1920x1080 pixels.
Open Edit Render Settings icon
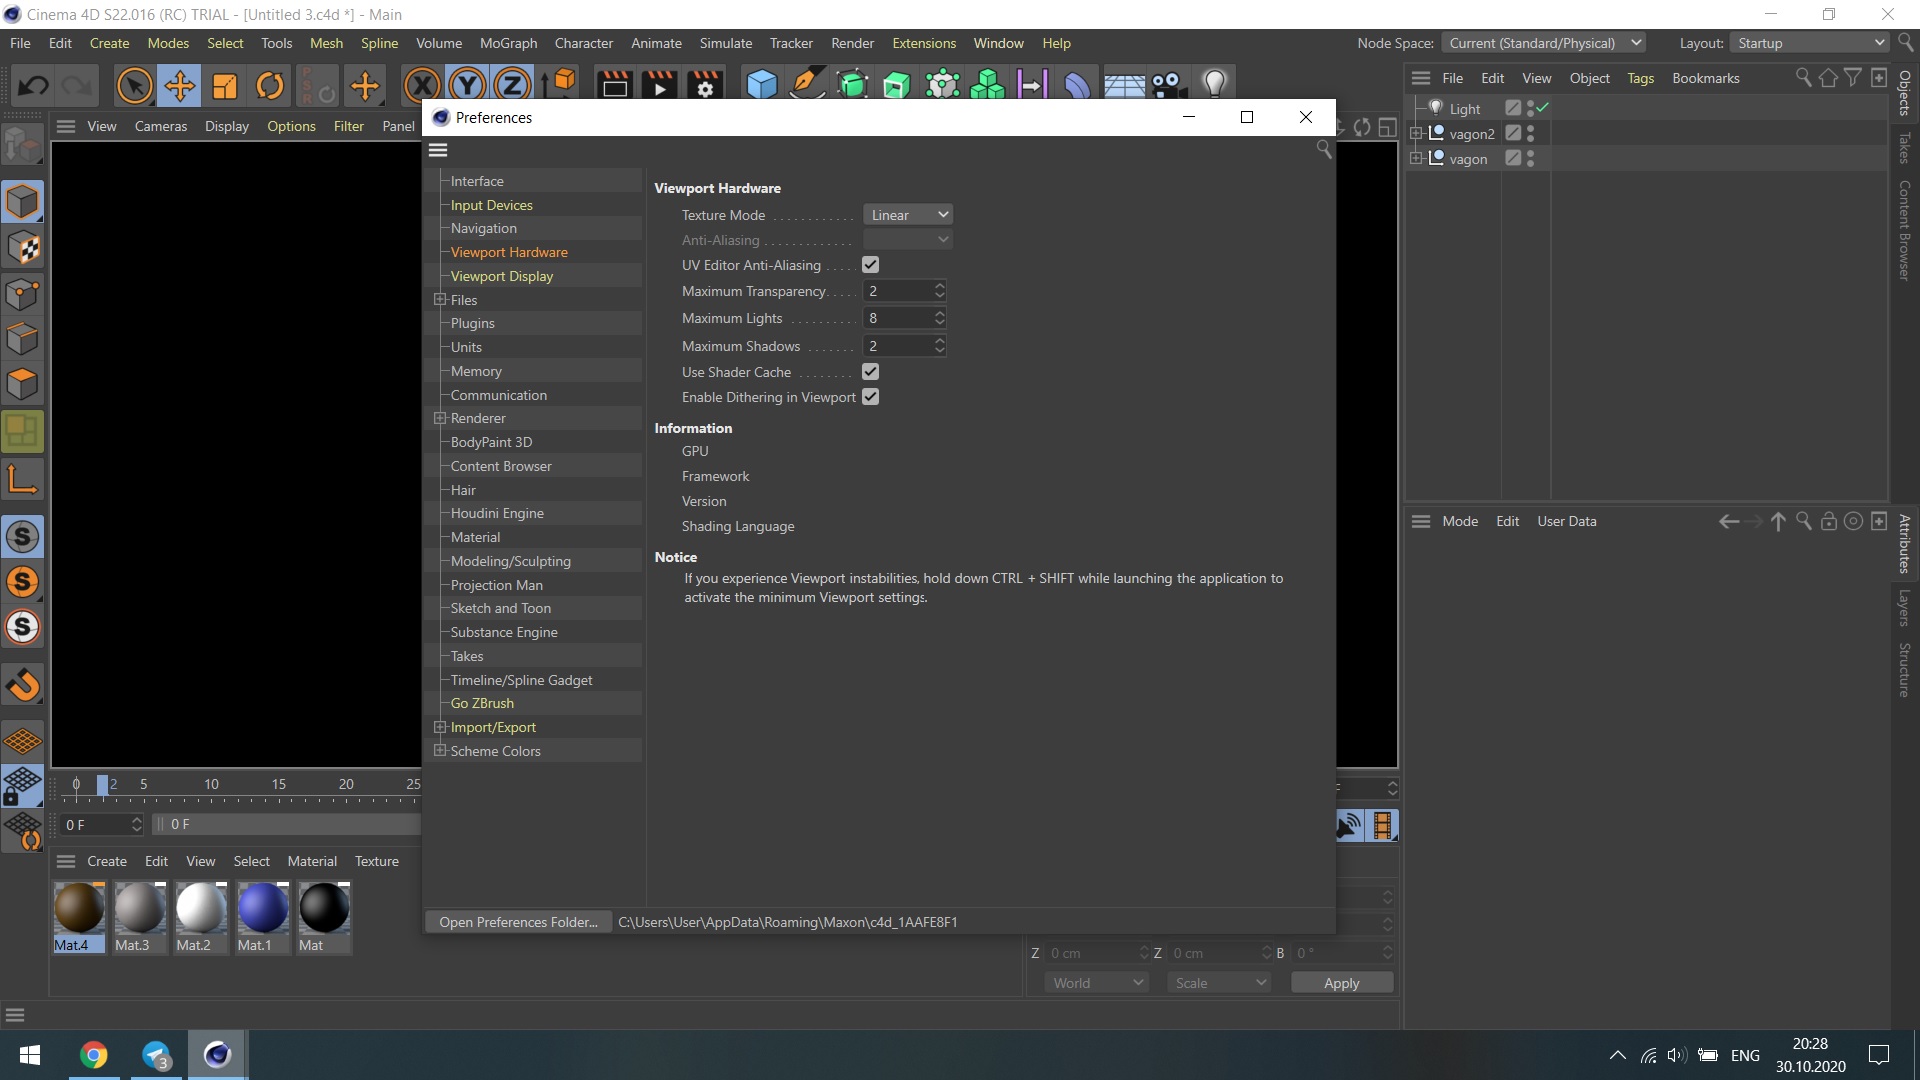(x=705, y=85)
